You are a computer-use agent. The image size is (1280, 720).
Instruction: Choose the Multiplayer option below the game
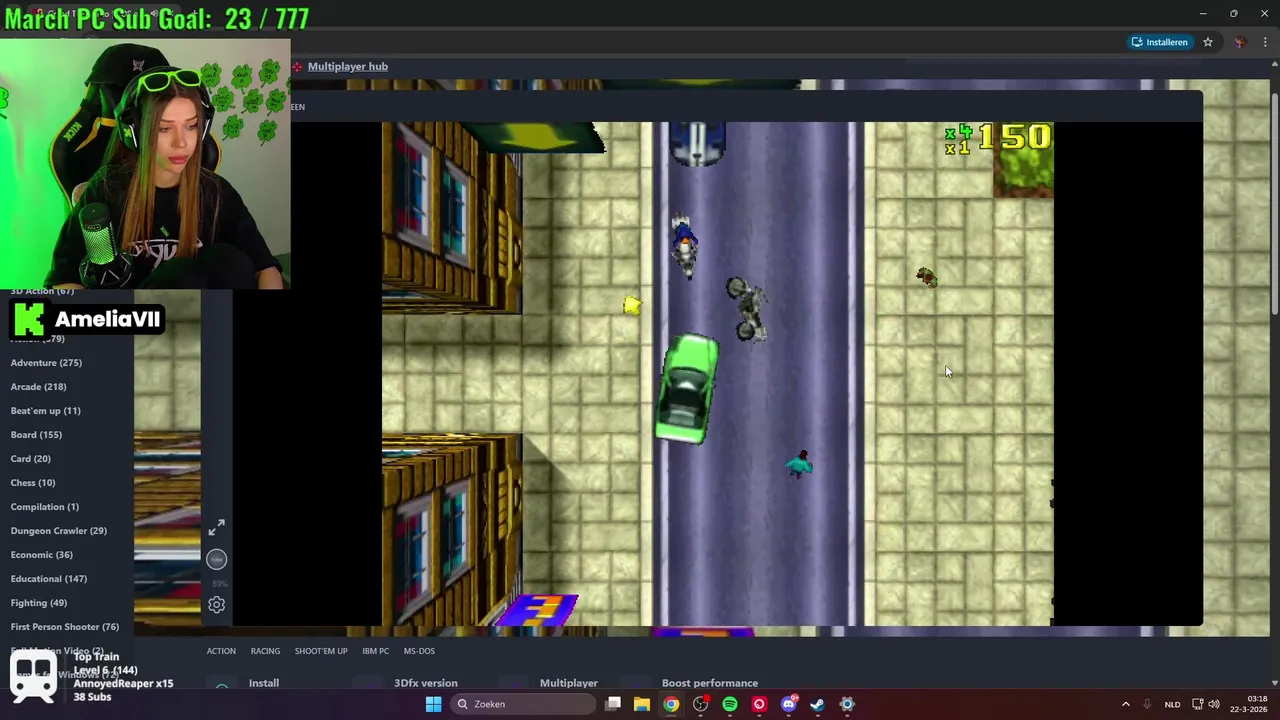[x=568, y=683]
